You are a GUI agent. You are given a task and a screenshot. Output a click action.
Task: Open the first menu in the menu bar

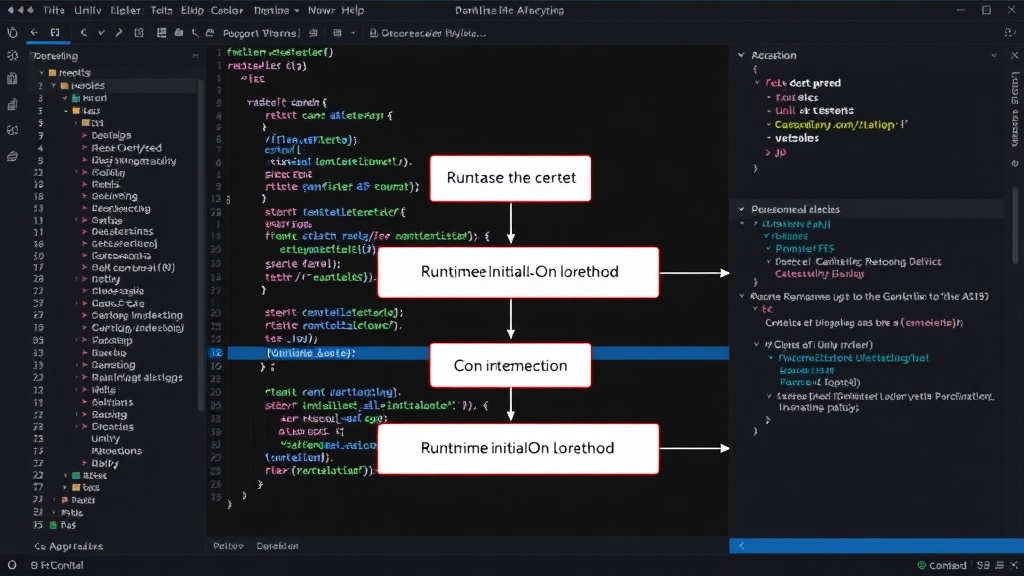(54, 10)
